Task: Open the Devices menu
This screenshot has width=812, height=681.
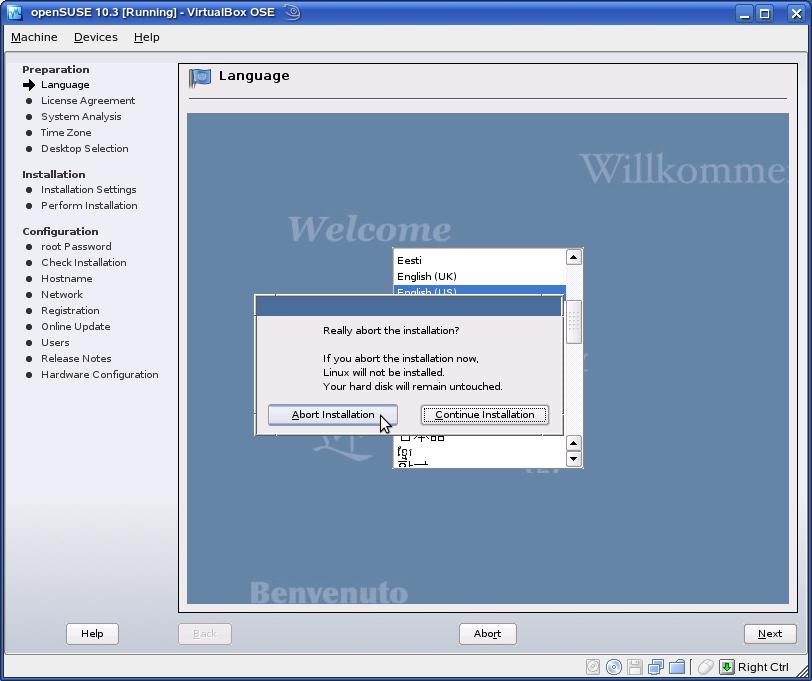Action: (96, 37)
